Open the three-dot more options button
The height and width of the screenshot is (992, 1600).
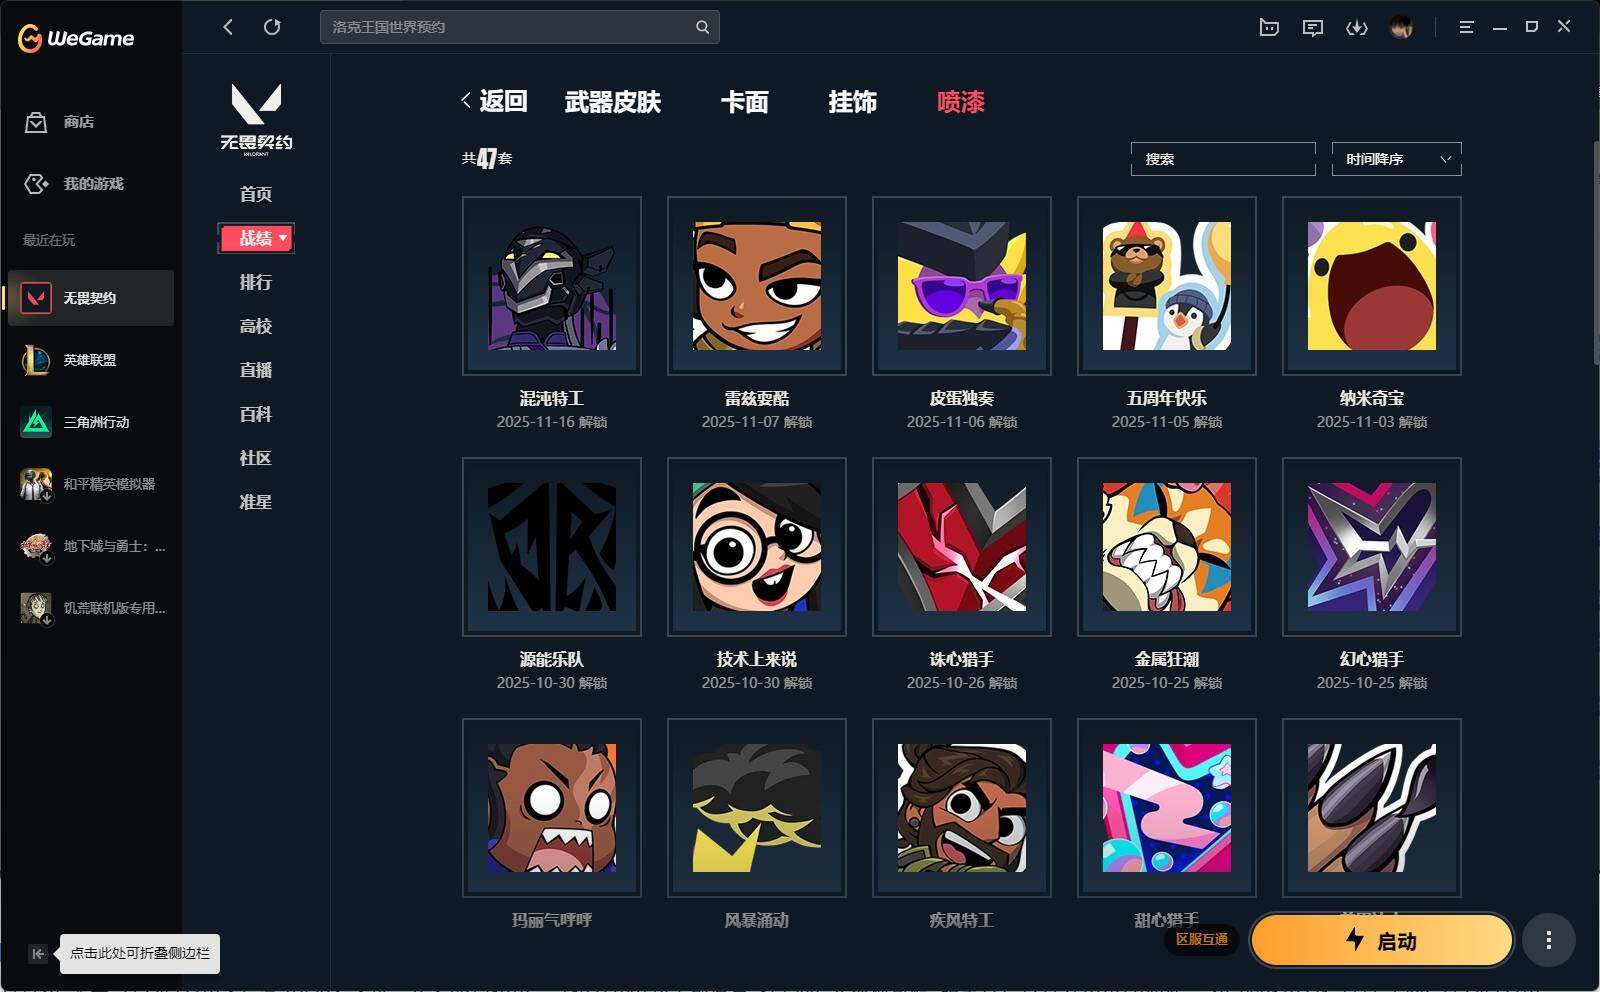pyautogui.click(x=1548, y=940)
